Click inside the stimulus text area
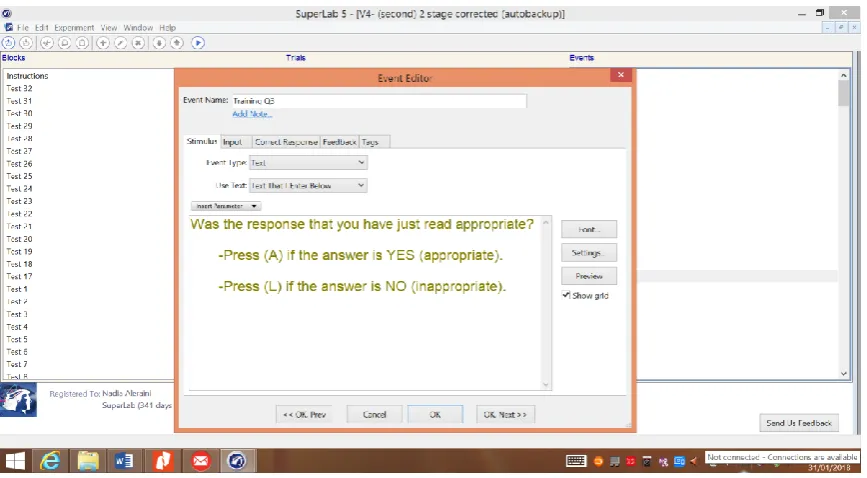 365,303
